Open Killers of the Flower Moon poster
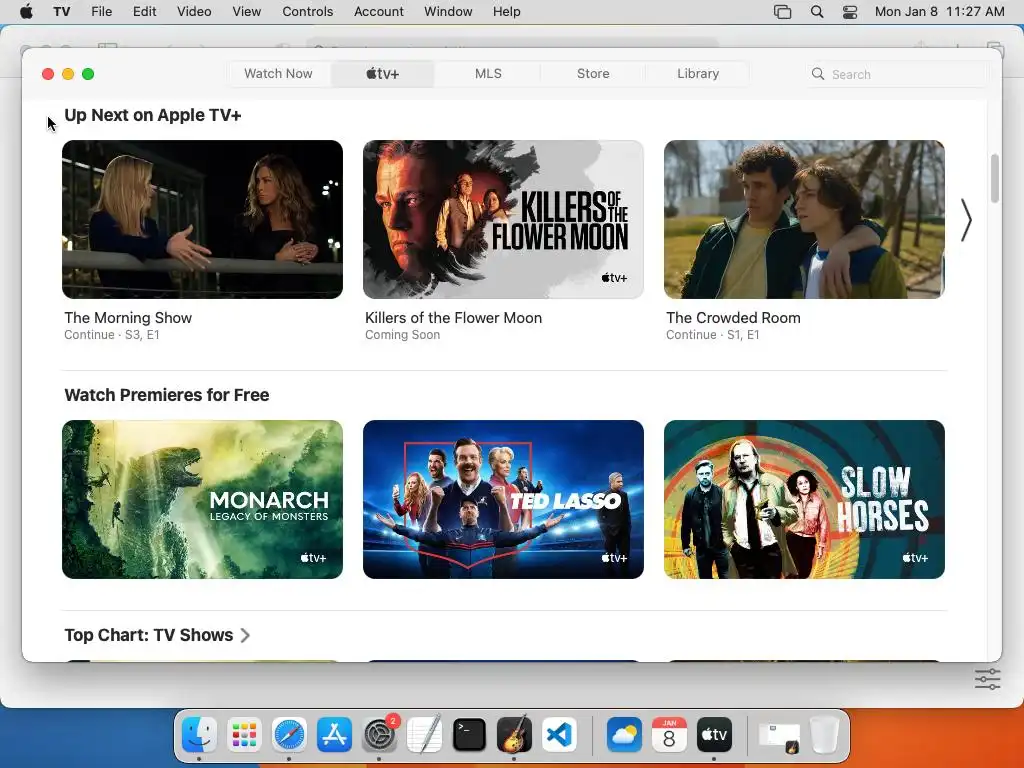This screenshot has height=768, width=1024. [504, 219]
